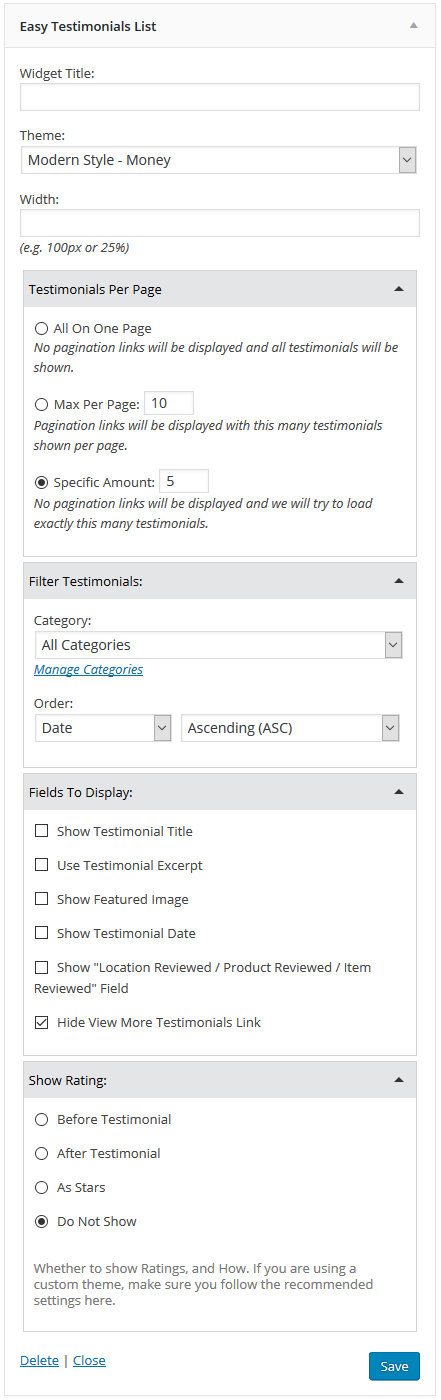441x1400 pixels.
Task: Collapse the Easy Testimonials List widget arrow
Action: [413, 26]
